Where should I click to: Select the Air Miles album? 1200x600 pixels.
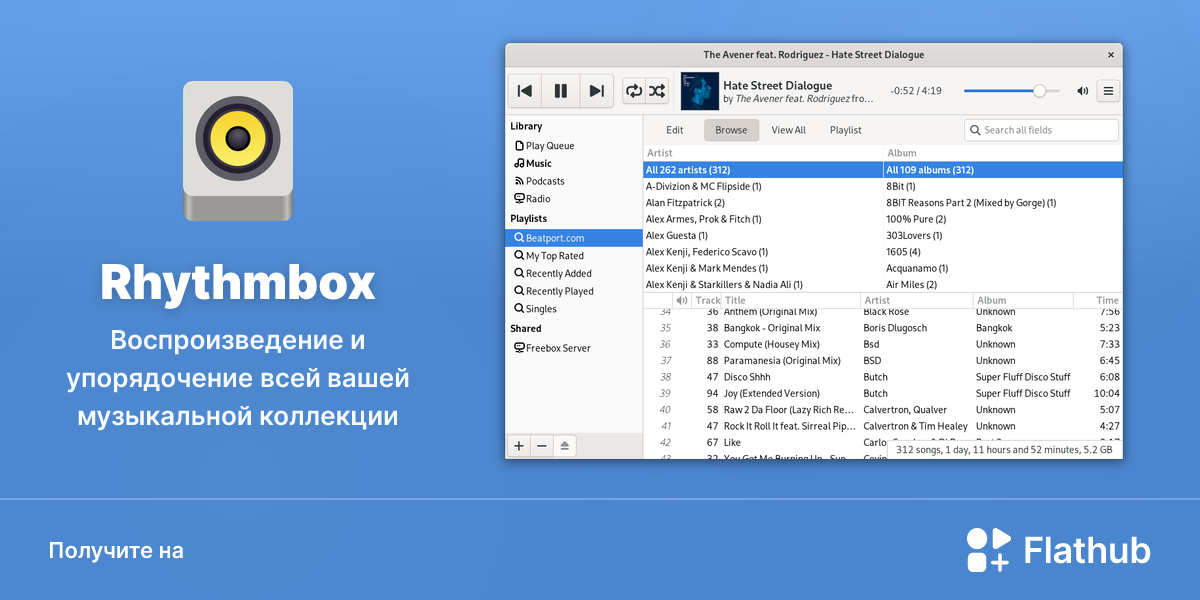(x=1003, y=285)
